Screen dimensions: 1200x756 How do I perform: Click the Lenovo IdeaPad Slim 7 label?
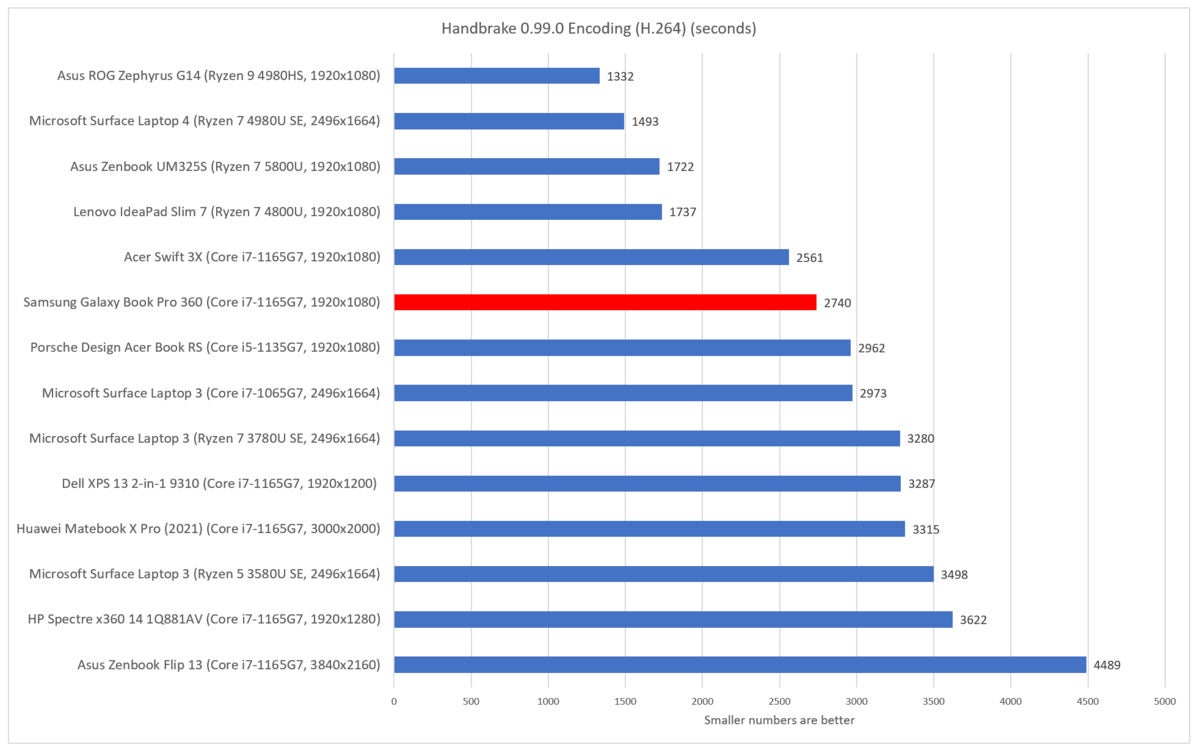(x=227, y=212)
